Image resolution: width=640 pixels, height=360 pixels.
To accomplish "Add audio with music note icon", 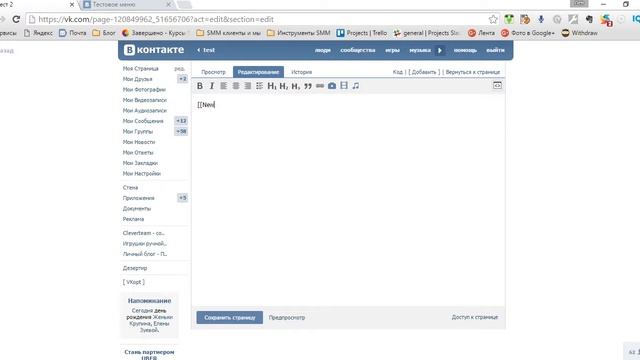I will pos(356,86).
